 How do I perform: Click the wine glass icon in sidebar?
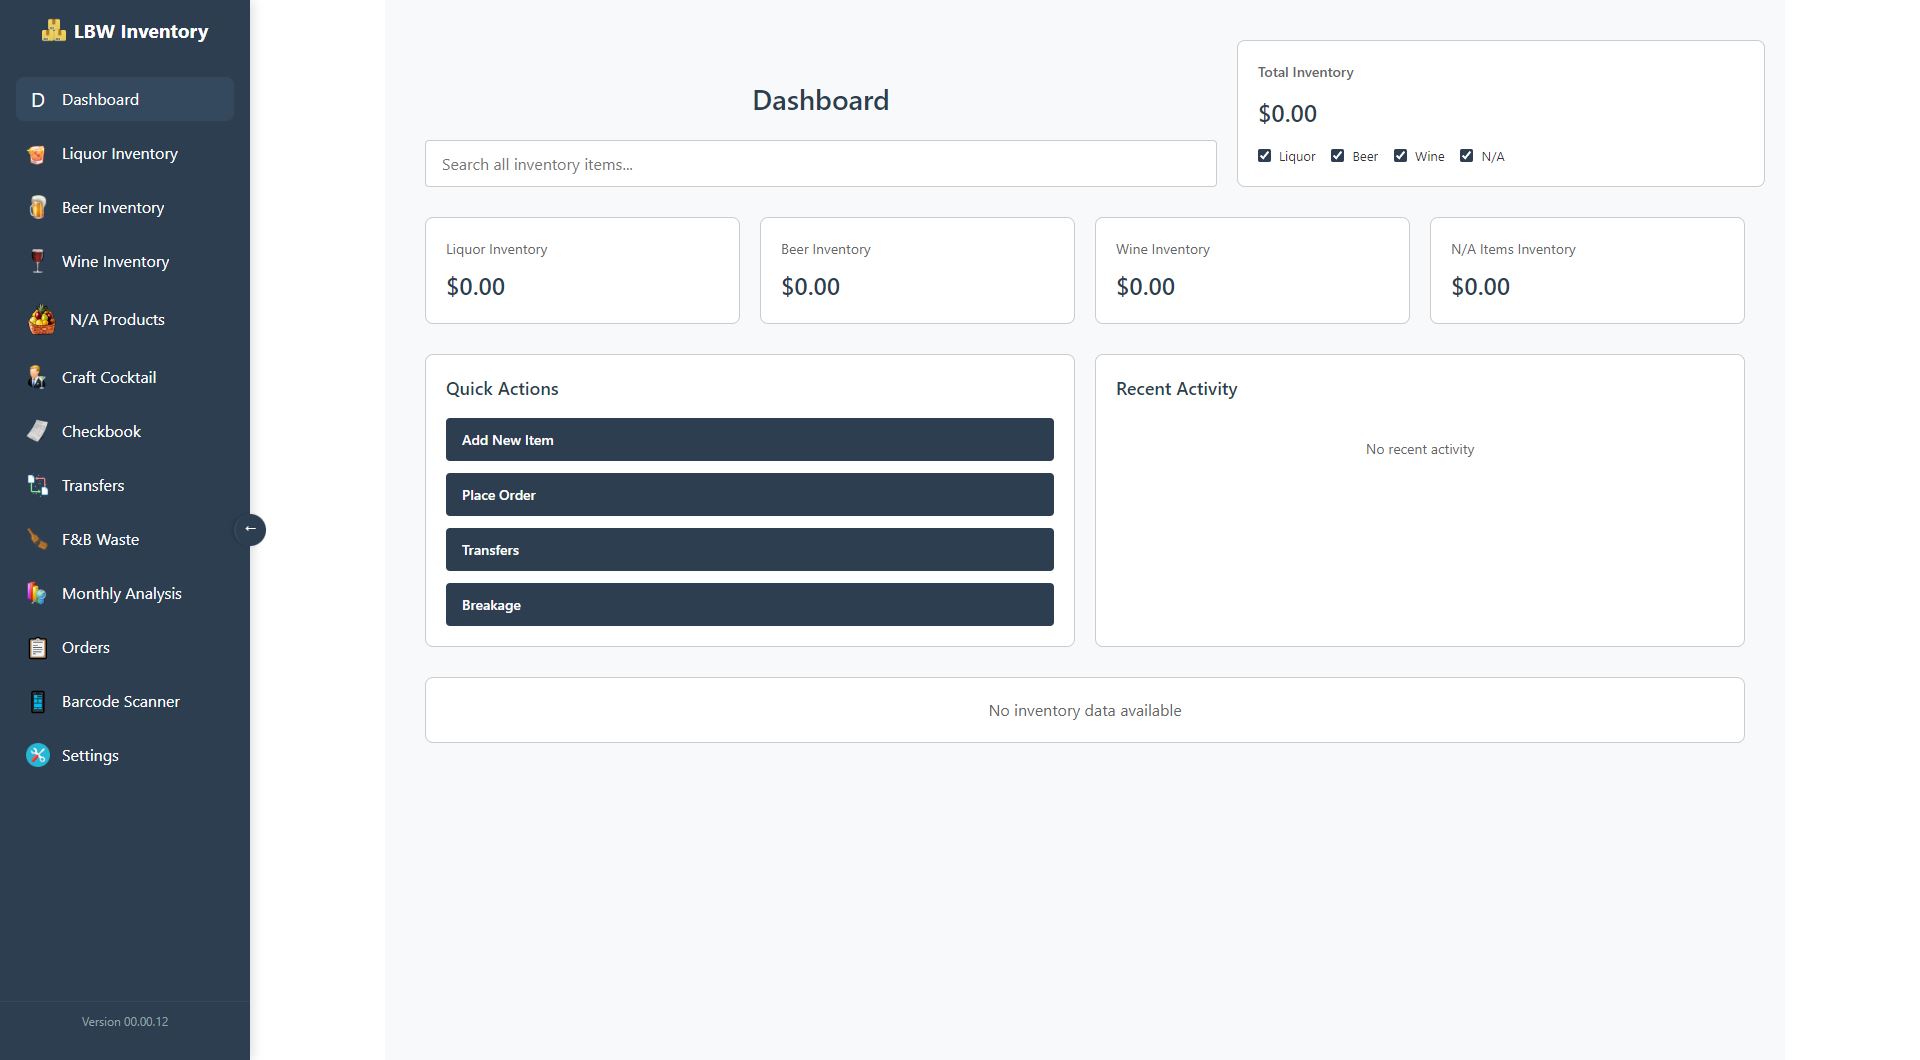coord(37,262)
